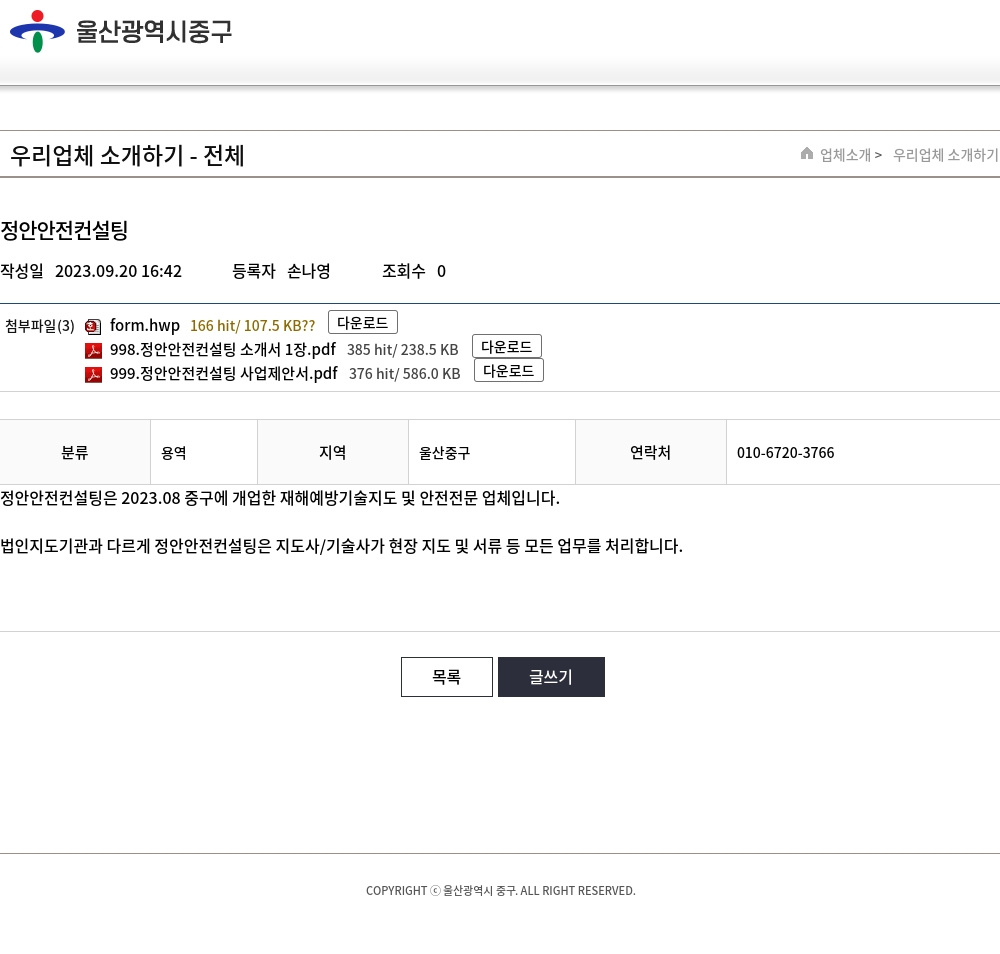The width and height of the screenshot is (1000, 954).
Task: Open 업체소개 breadcrumb link
Action: pos(845,155)
